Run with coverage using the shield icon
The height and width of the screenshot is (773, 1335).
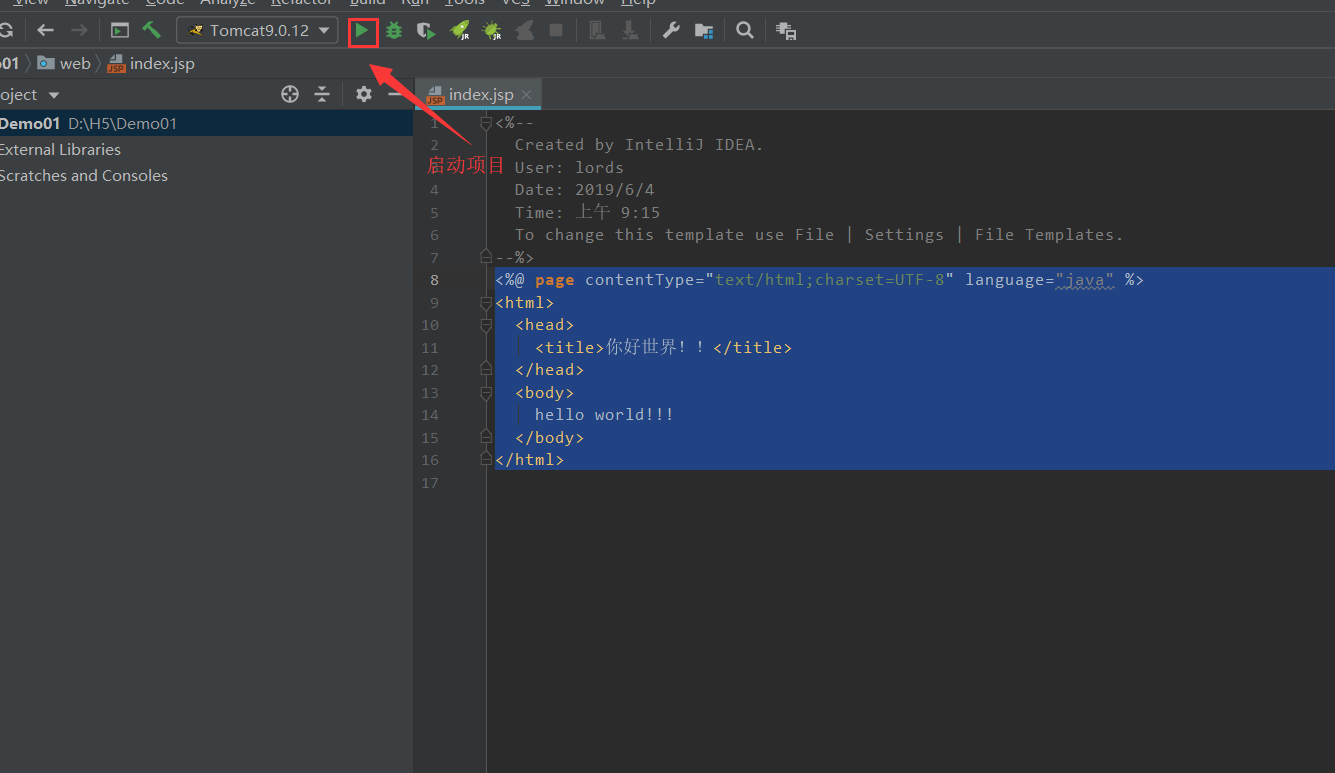click(426, 31)
